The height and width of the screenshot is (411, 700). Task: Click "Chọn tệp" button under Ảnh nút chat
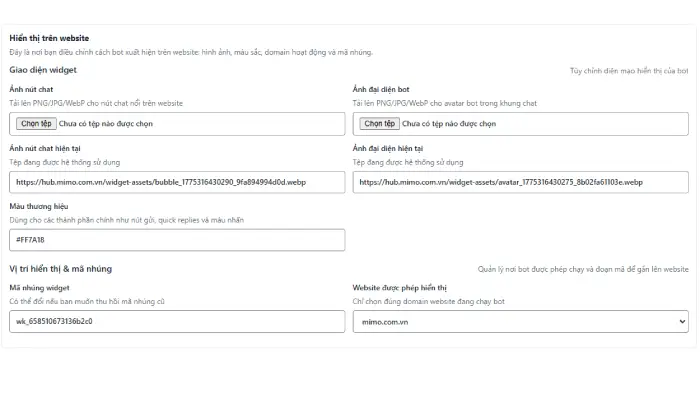coord(36,124)
